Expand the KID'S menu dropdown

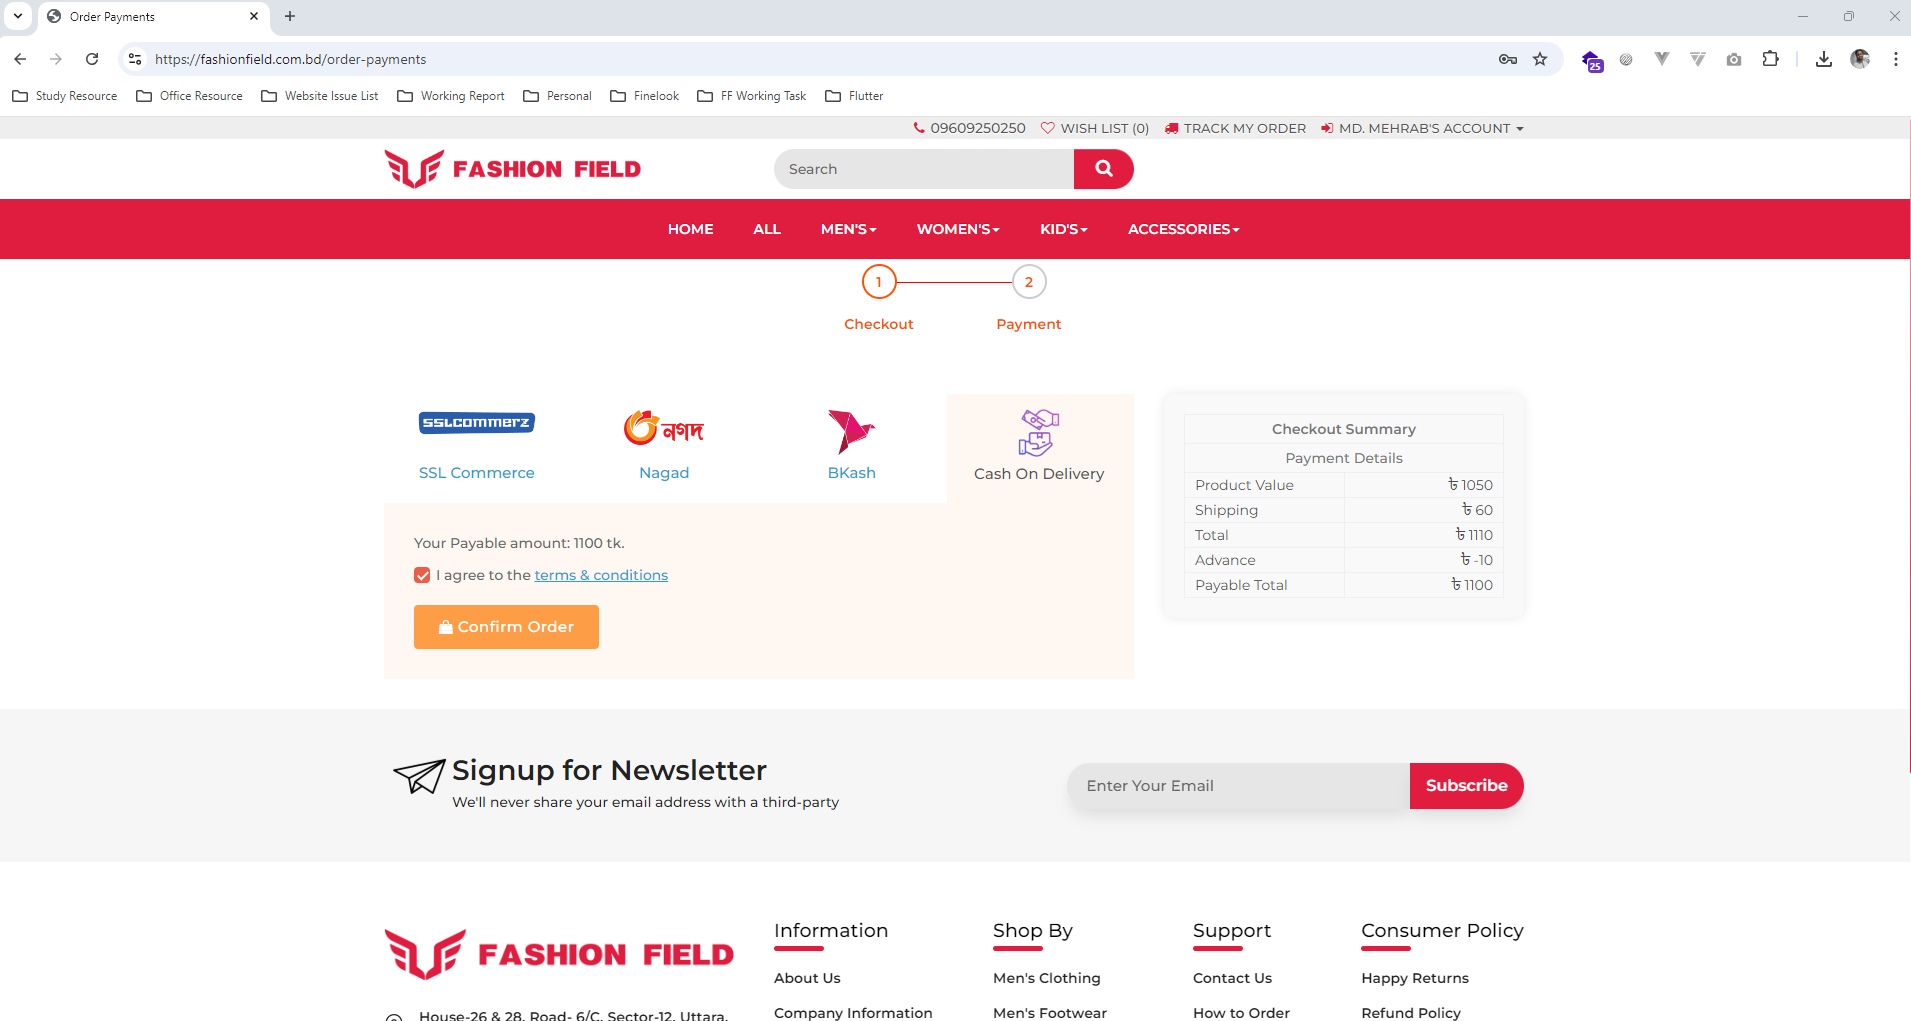coord(1063,229)
